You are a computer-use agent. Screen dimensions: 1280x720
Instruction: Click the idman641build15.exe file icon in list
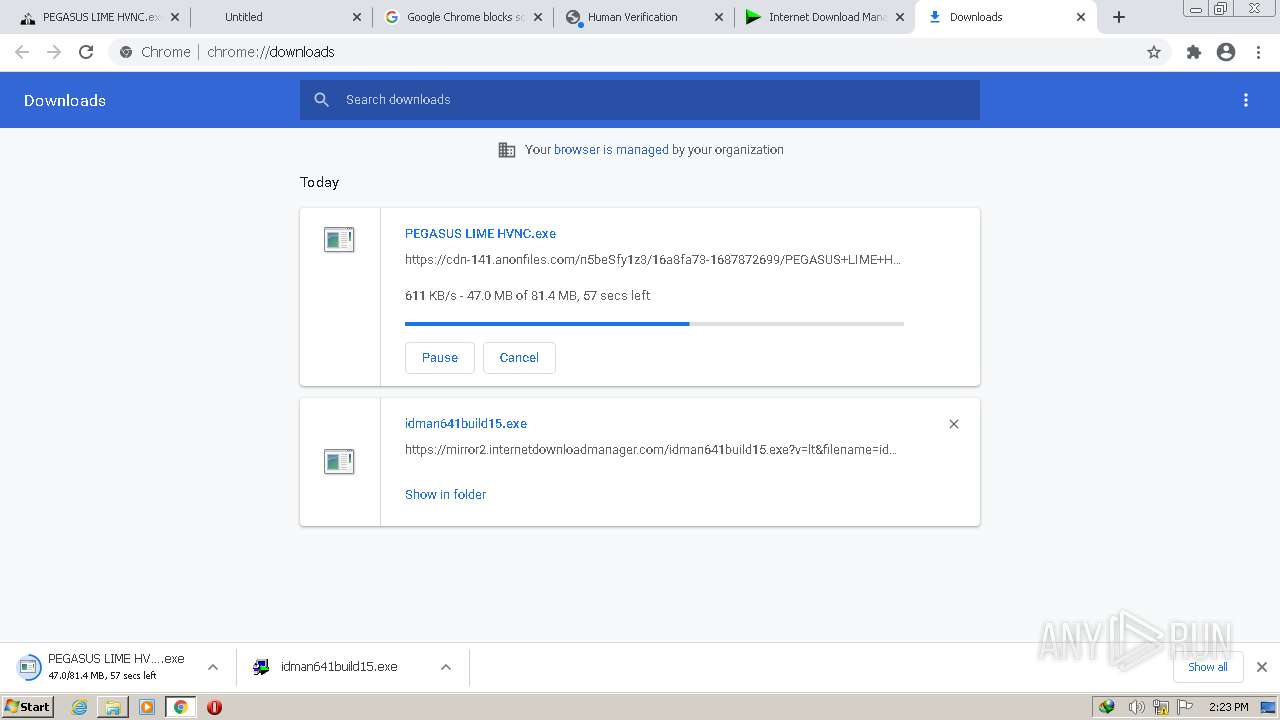339,462
